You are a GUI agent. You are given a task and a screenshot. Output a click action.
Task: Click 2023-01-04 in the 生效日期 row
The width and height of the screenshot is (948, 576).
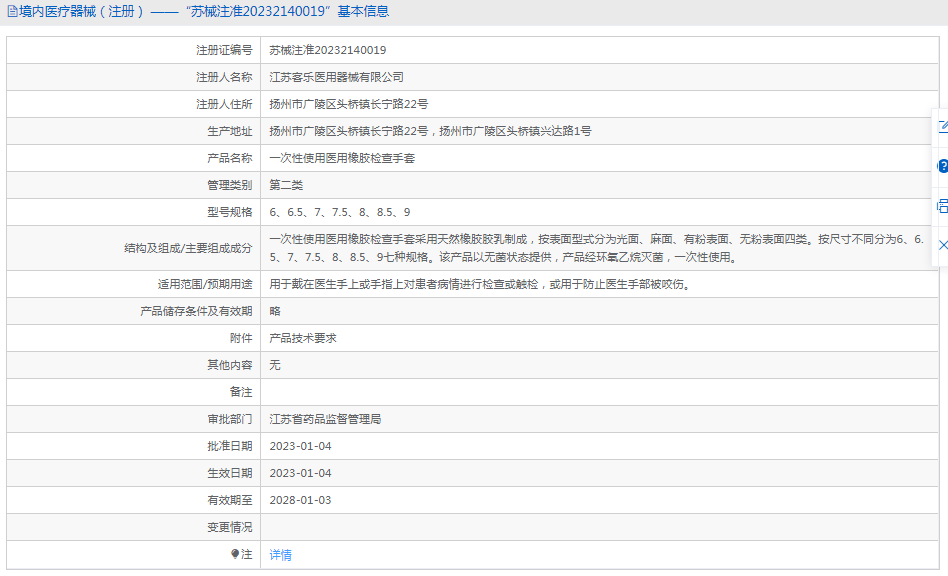[300, 473]
